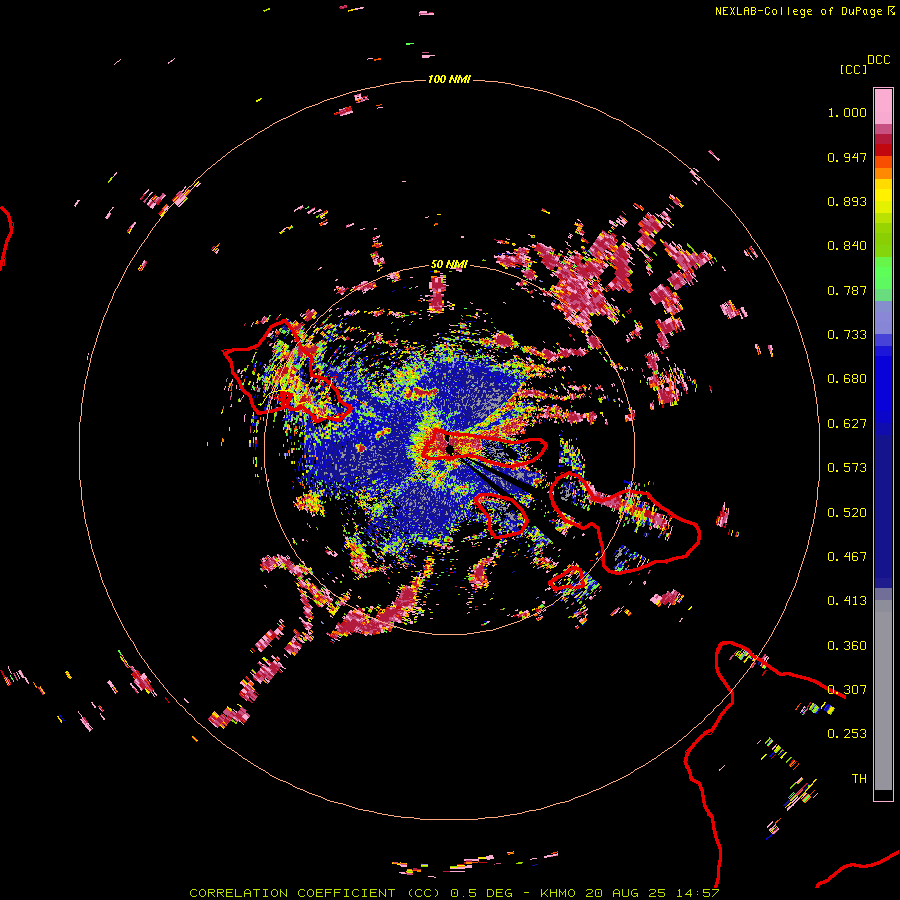This screenshot has width=900, height=900.
Task: Select the 0.307 scale value
Action: 847,690
